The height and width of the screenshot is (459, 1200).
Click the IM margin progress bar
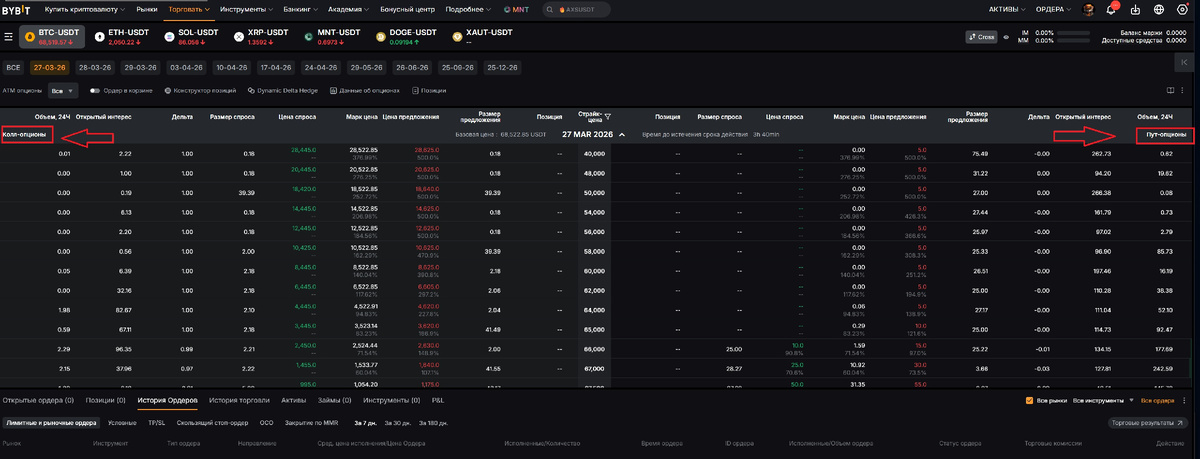tap(1076, 33)
